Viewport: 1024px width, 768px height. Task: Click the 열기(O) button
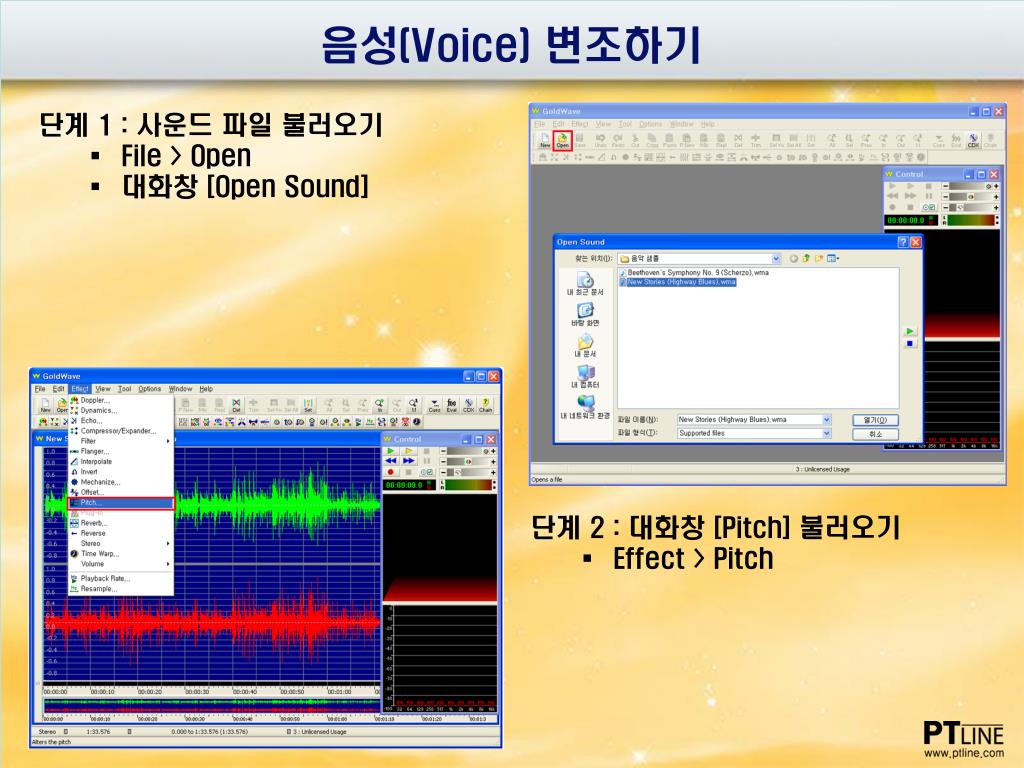point(875,420)
